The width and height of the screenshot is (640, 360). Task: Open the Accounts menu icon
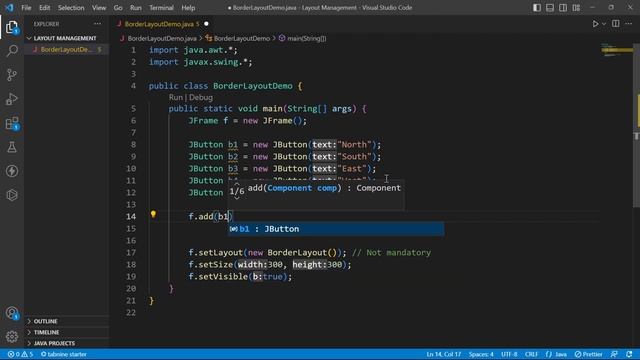point(12,313)
